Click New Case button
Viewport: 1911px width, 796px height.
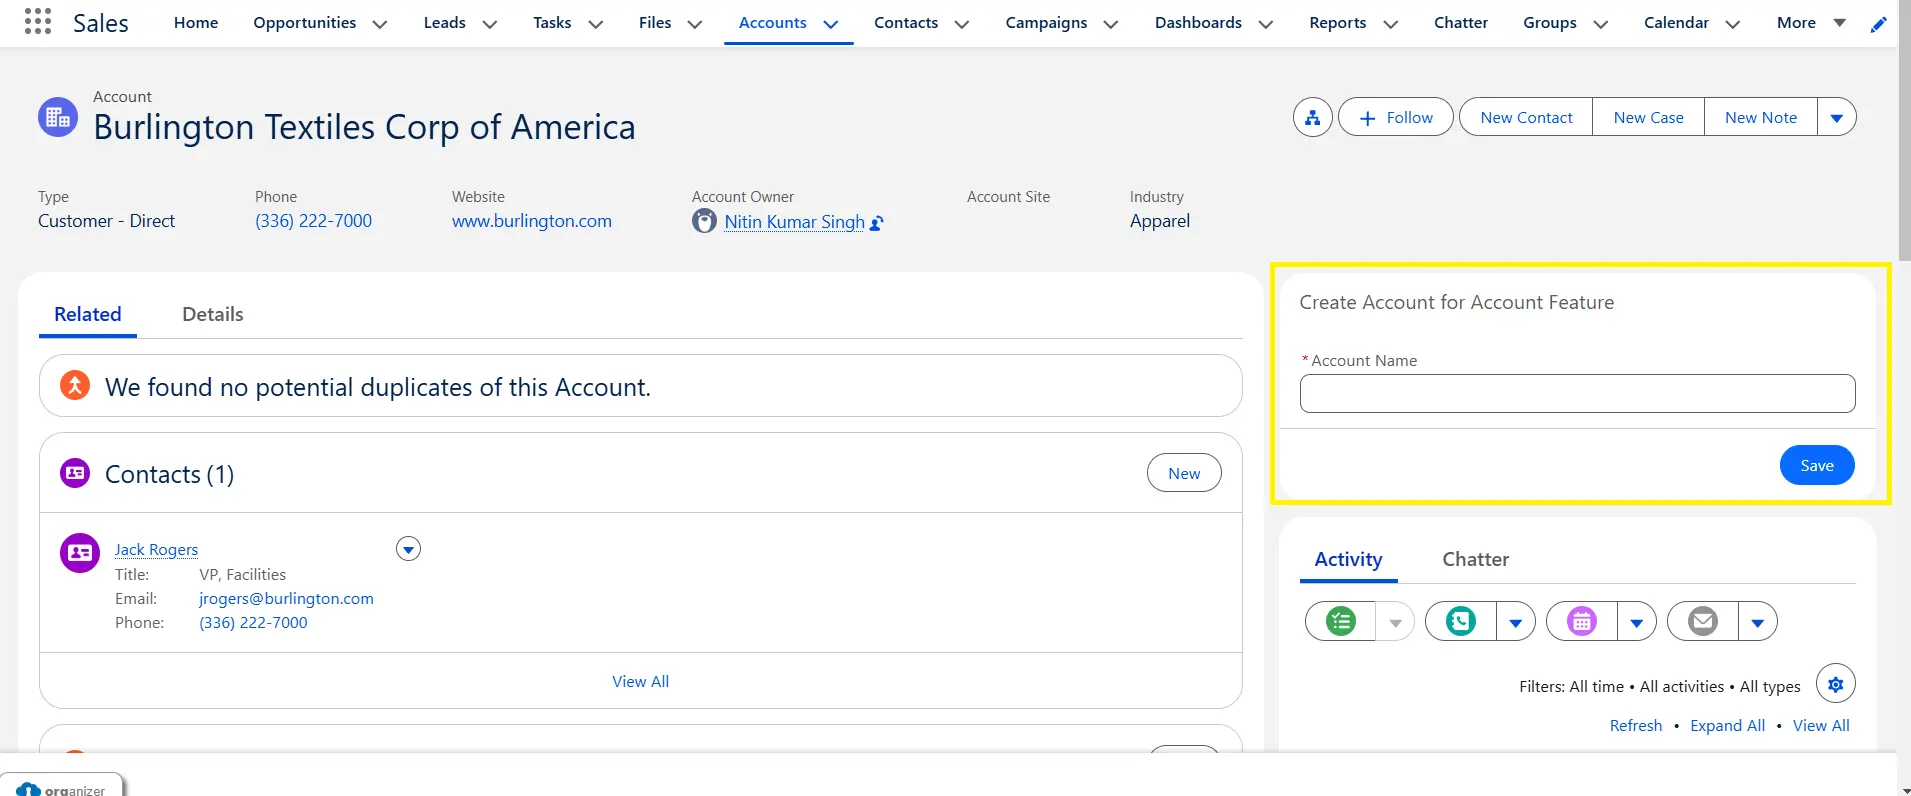click(1648, 117)
